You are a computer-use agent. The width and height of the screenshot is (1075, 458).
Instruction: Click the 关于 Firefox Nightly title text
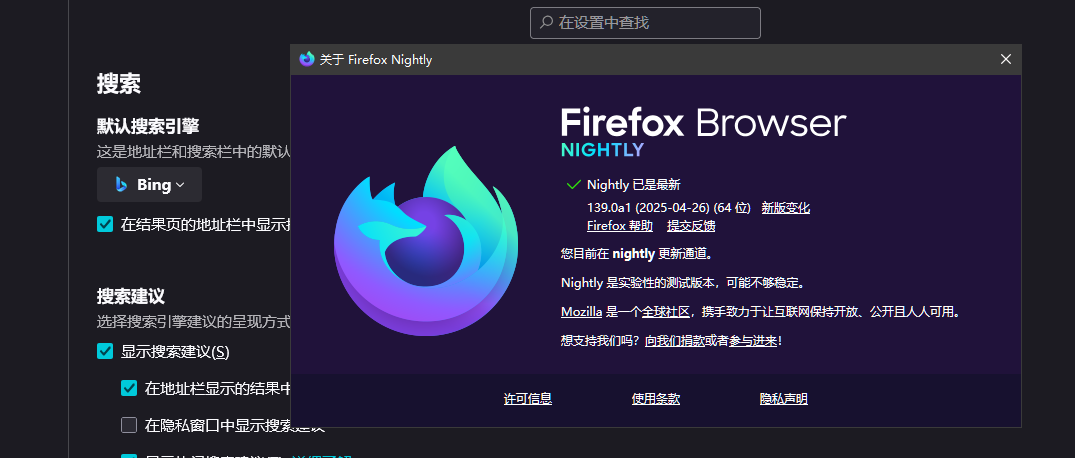pos(376,60)
